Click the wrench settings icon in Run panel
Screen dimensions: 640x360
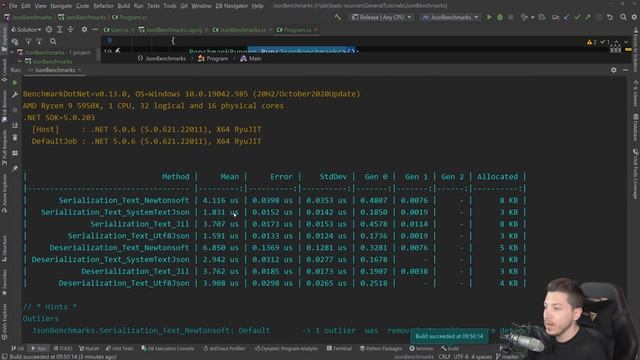[15, 95]
